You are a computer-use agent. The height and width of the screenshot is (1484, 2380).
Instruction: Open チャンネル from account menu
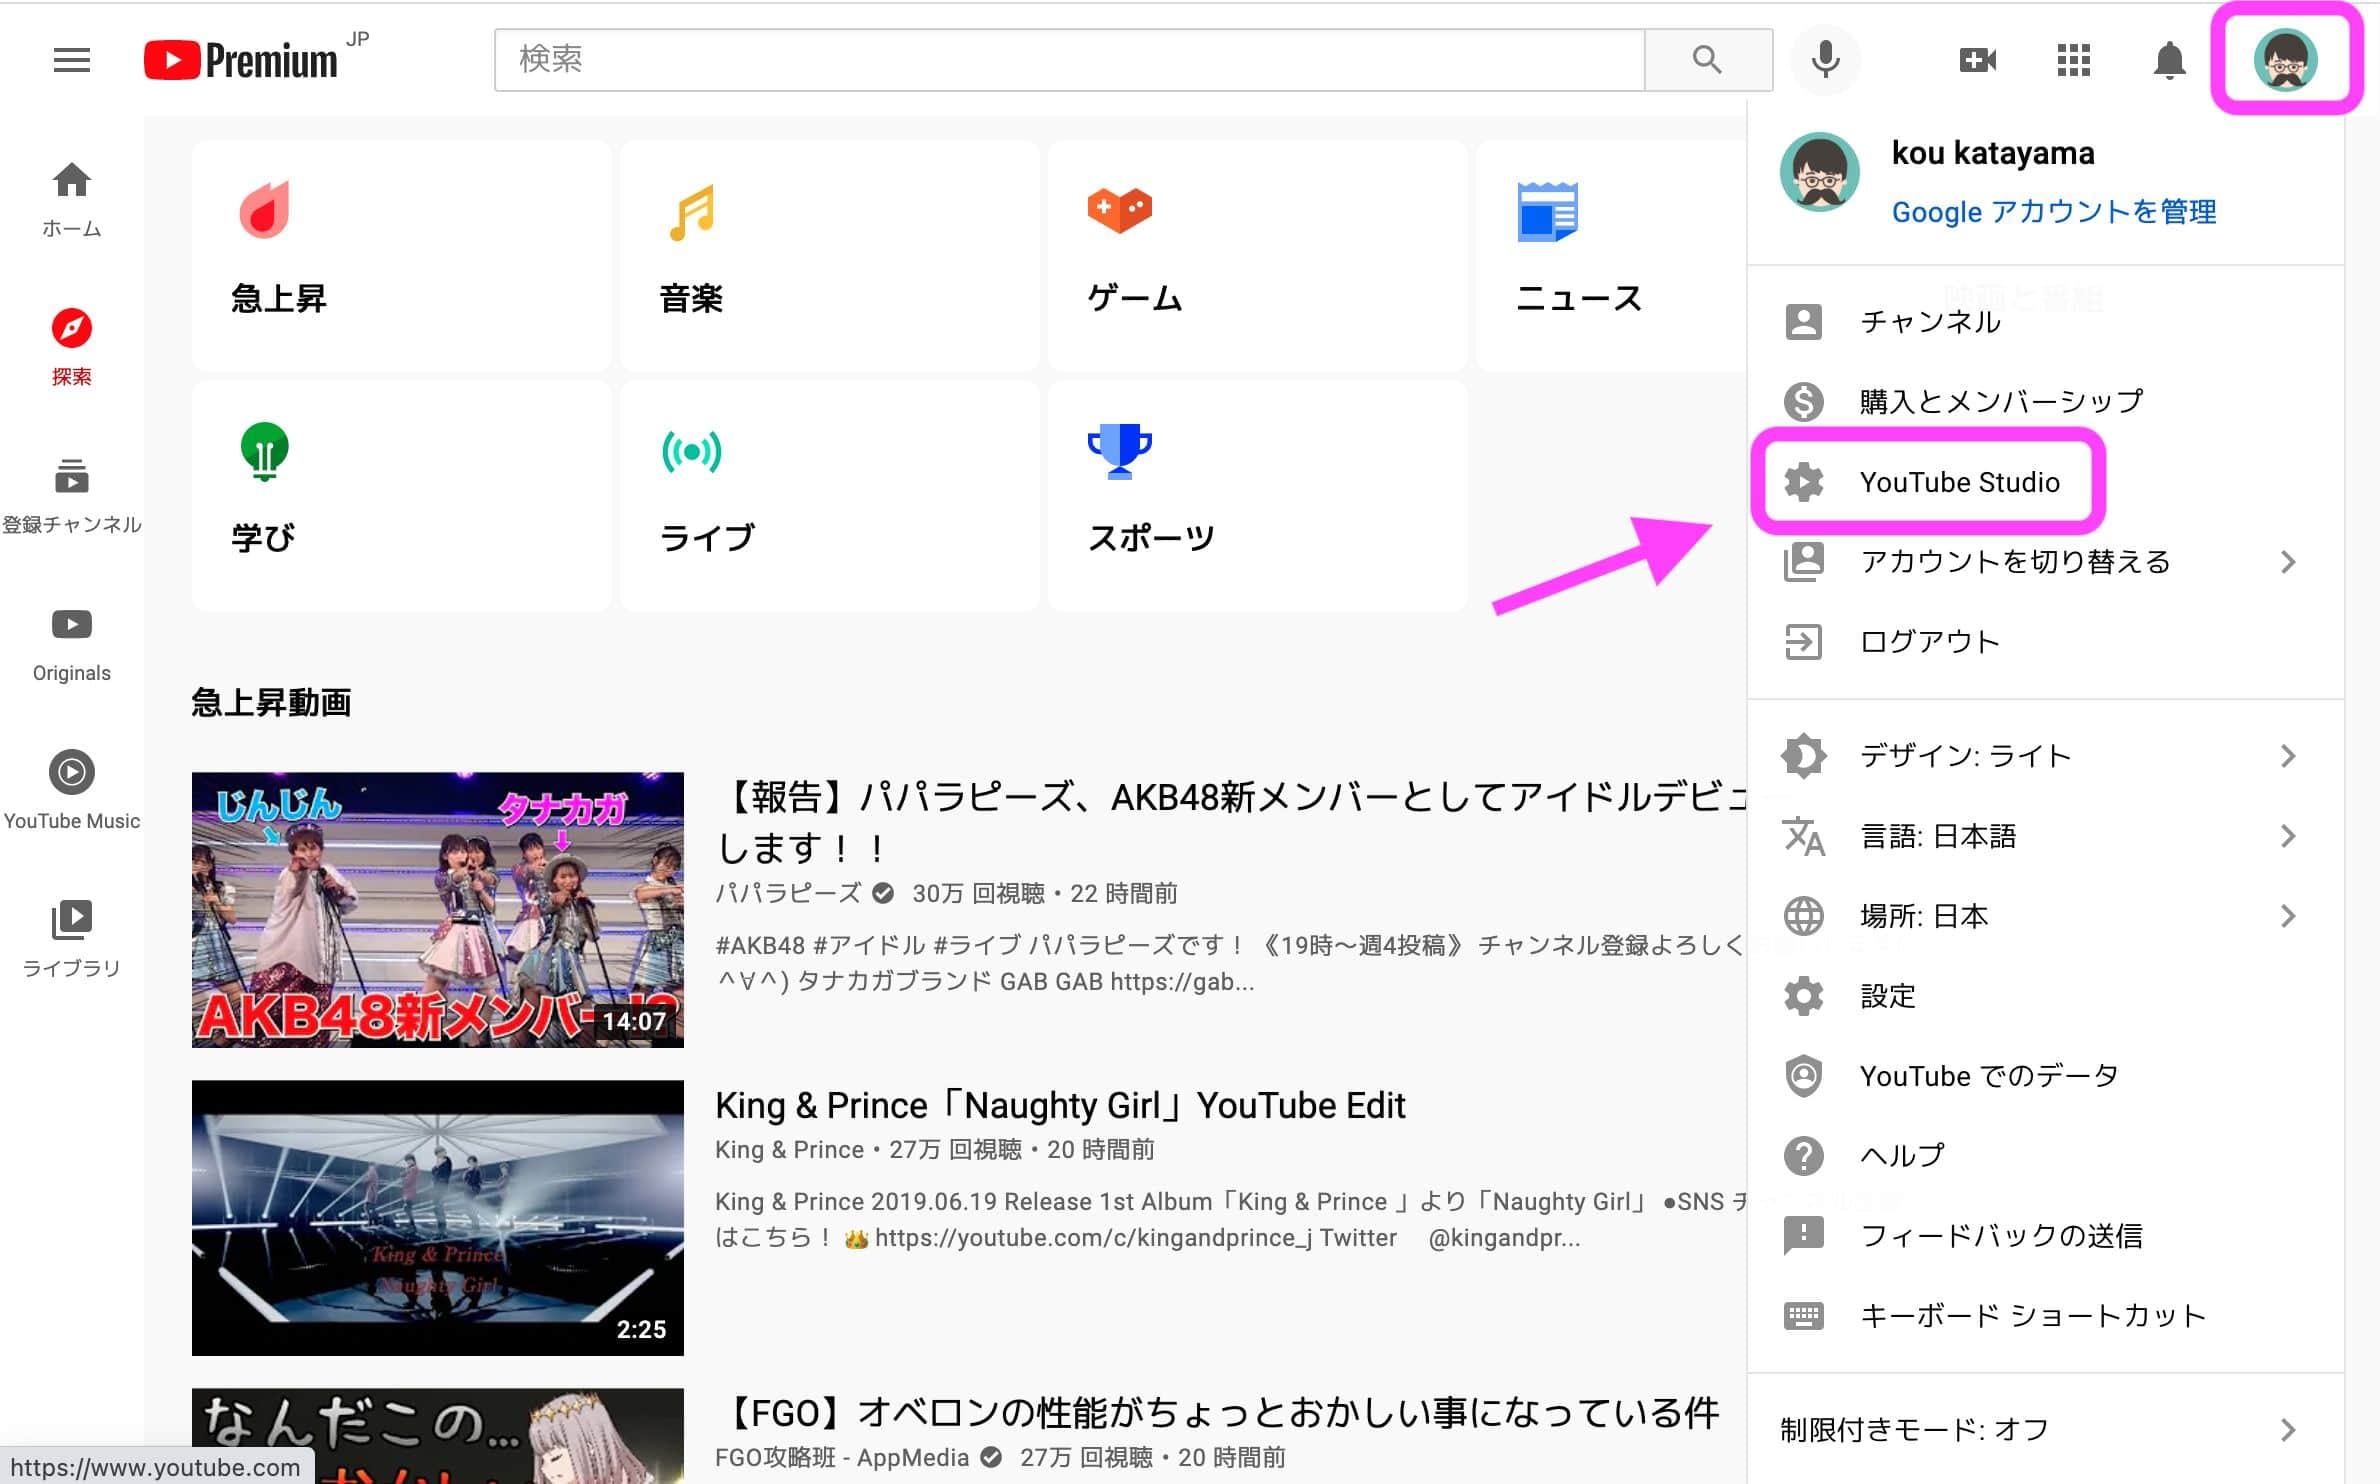(x=2045, y=322)
